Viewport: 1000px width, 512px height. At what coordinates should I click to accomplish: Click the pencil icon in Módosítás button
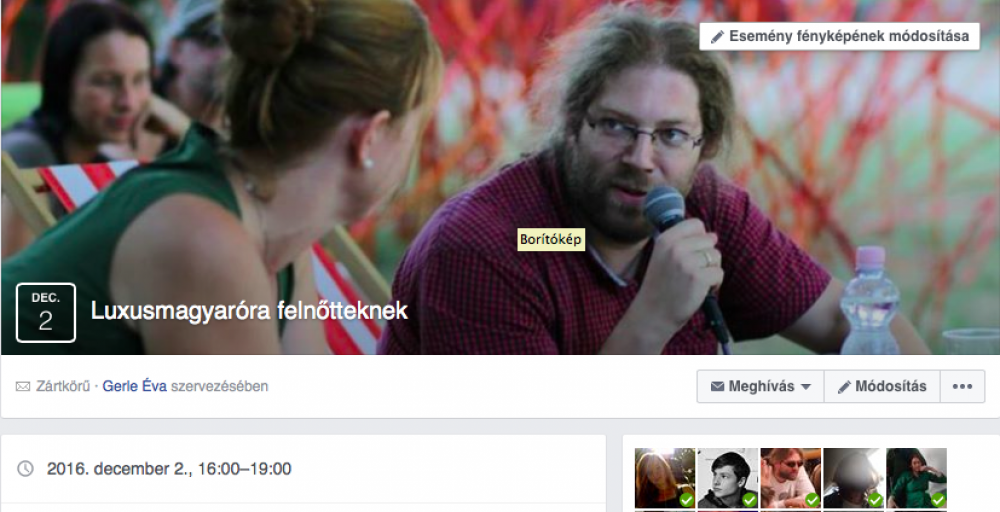pos(844,387)
